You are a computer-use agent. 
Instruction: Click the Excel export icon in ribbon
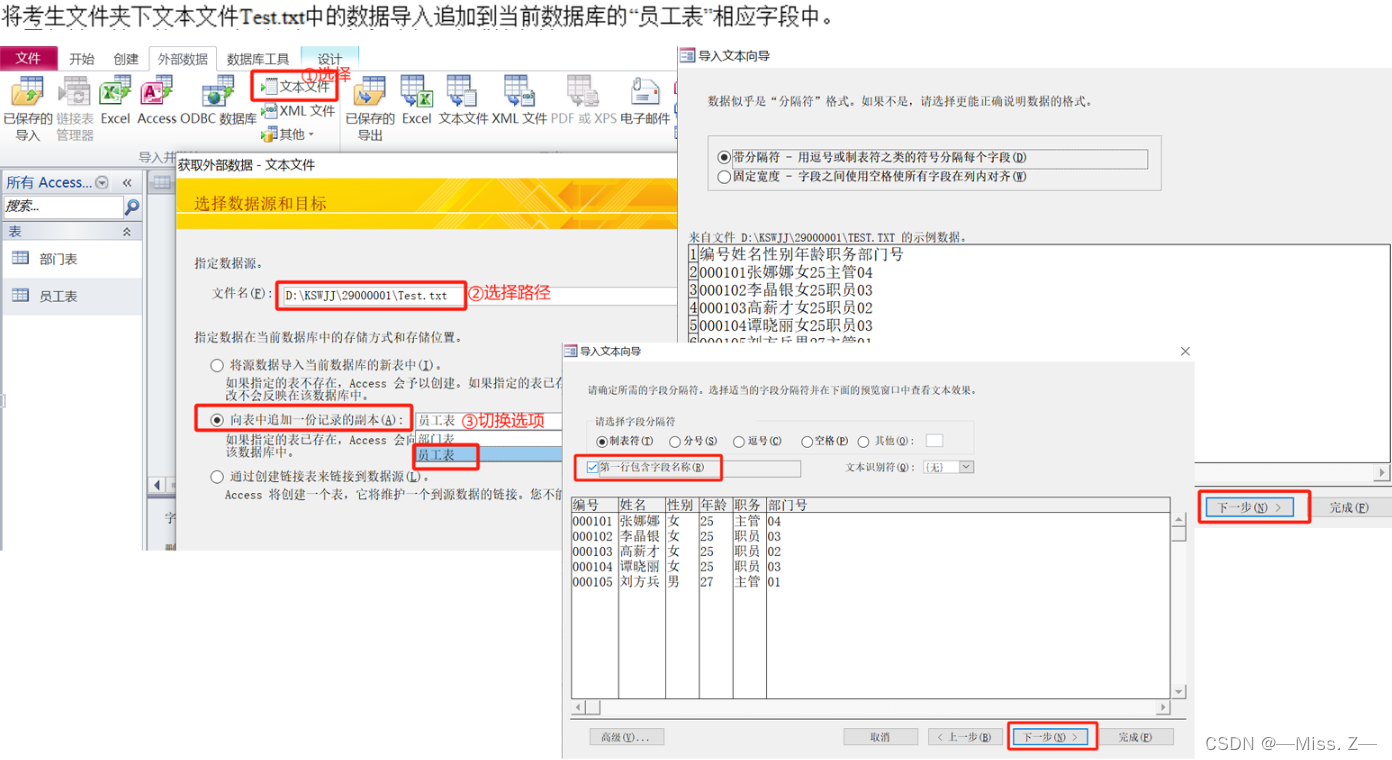coord(416,102)
